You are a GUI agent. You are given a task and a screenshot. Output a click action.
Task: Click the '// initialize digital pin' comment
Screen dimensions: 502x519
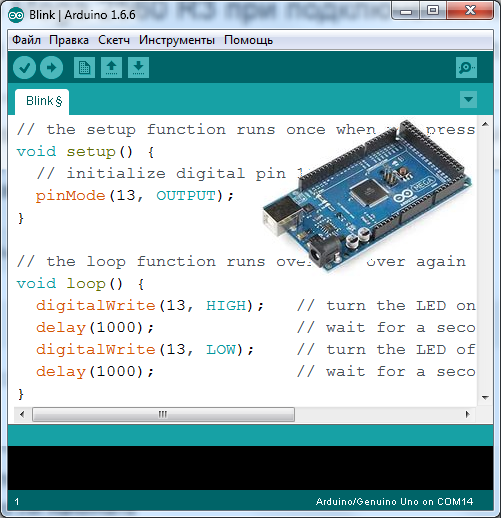coord(161,174)
